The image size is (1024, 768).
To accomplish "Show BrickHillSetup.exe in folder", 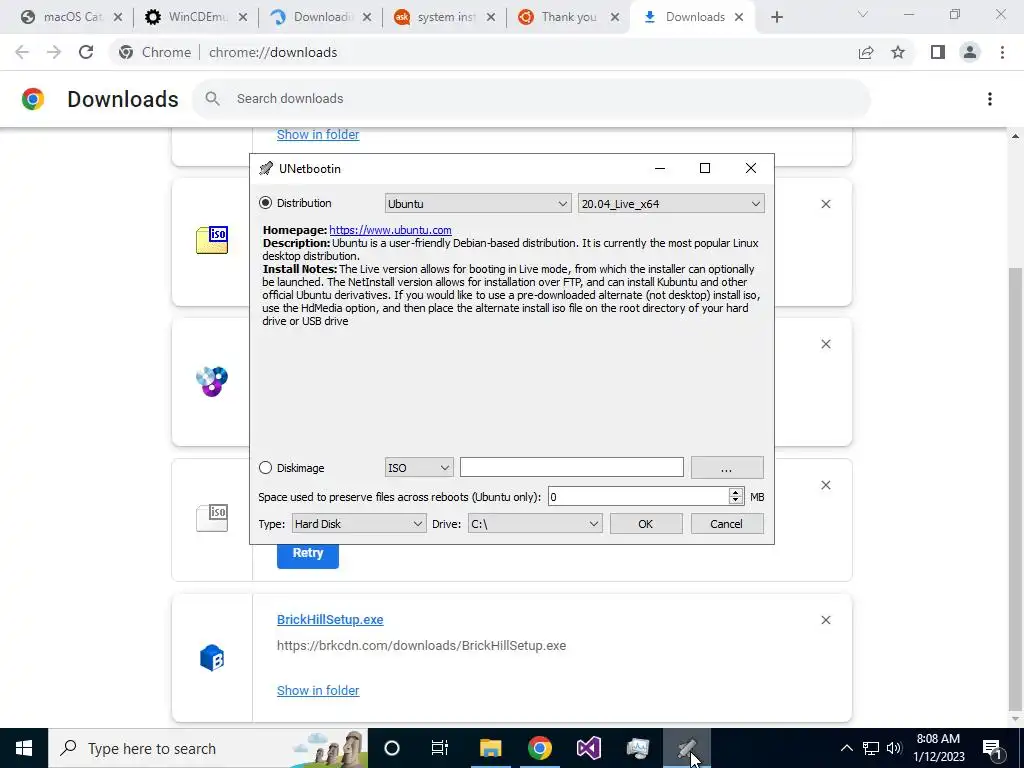I will tap(318, 690).
